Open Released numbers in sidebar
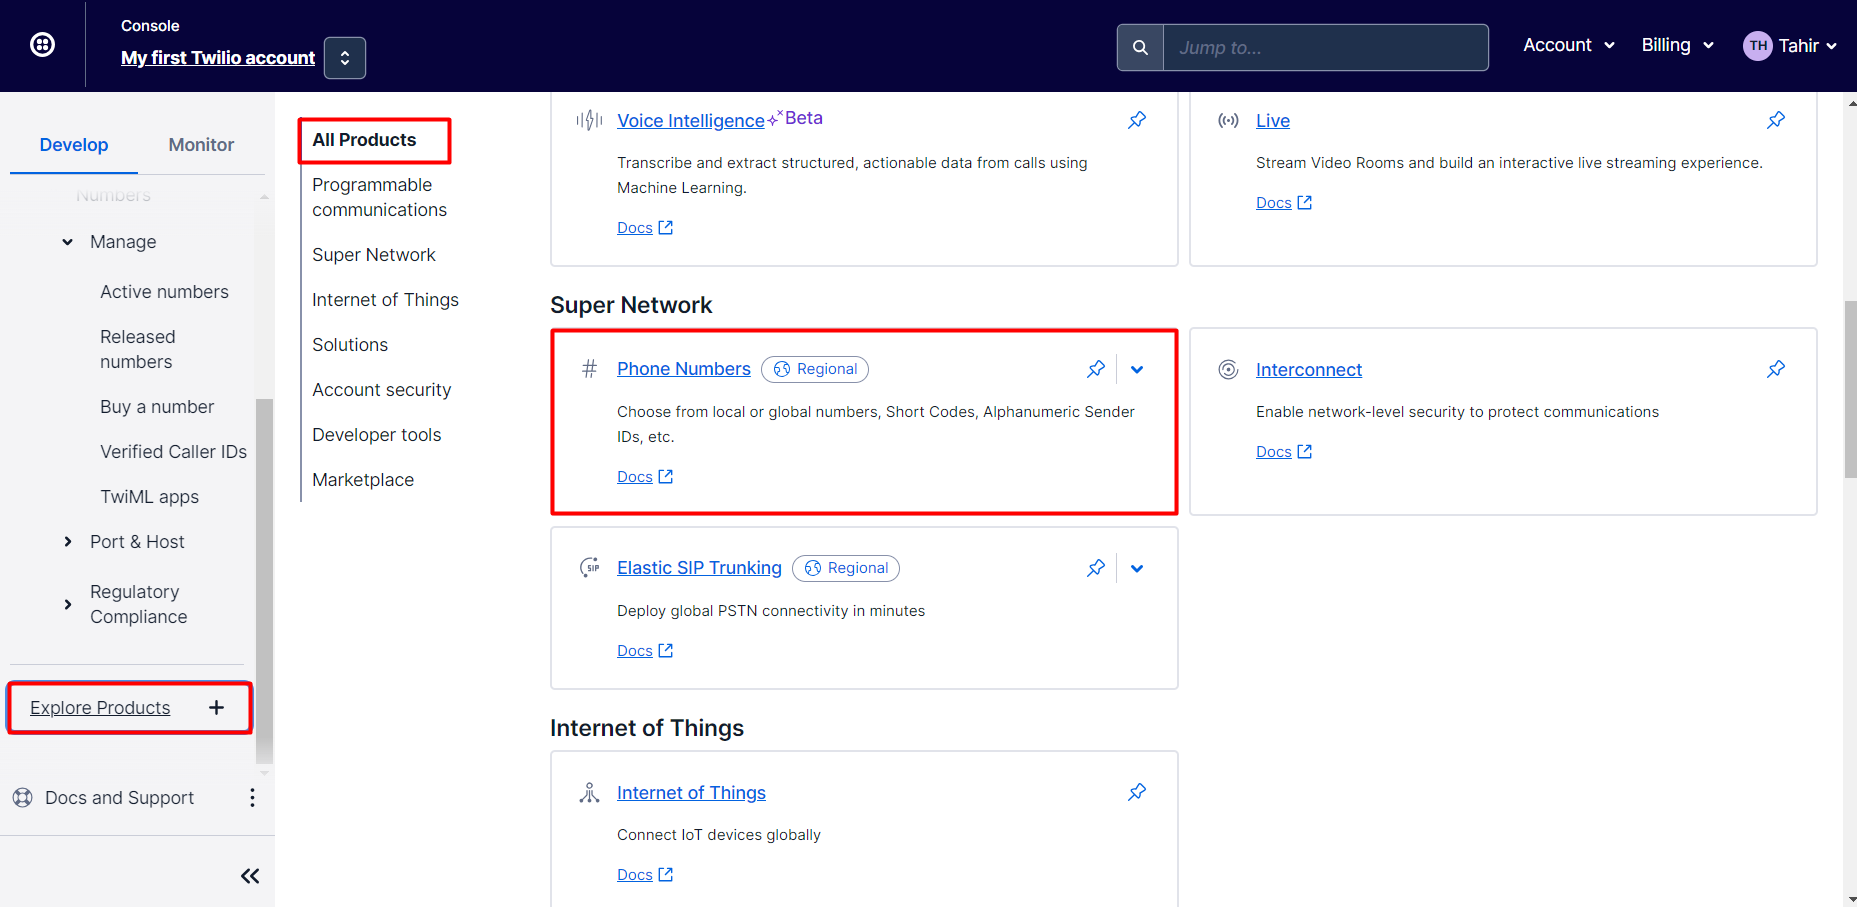Viewport: 1857px width, 907px height. (x=138, y=349)
